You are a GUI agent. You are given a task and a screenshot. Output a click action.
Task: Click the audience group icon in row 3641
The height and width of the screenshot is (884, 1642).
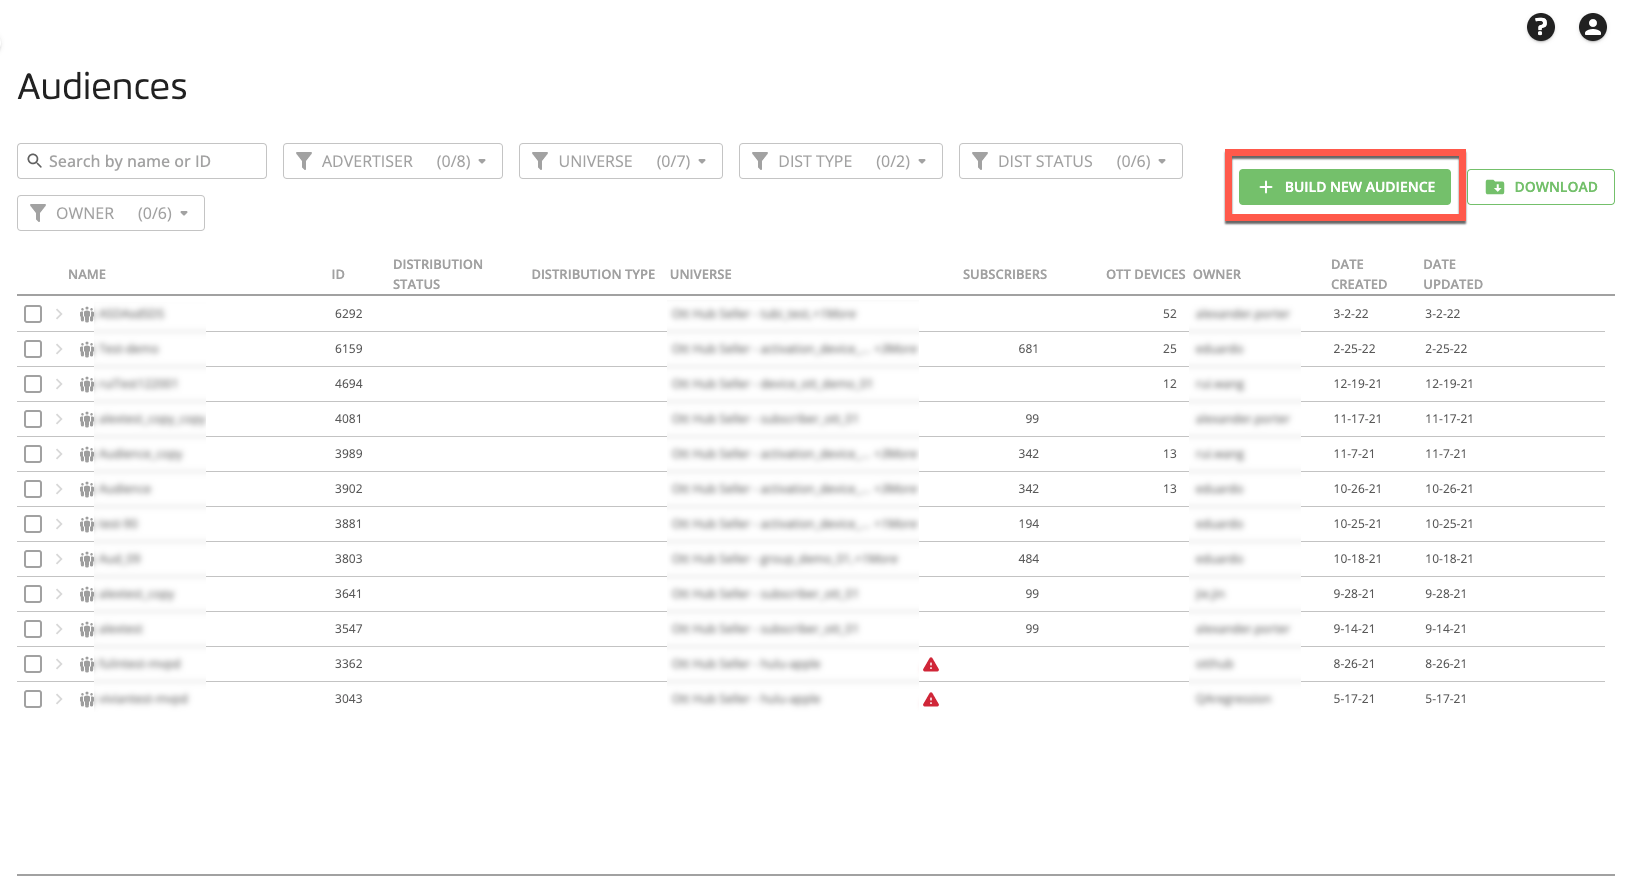tap(87, 594)
